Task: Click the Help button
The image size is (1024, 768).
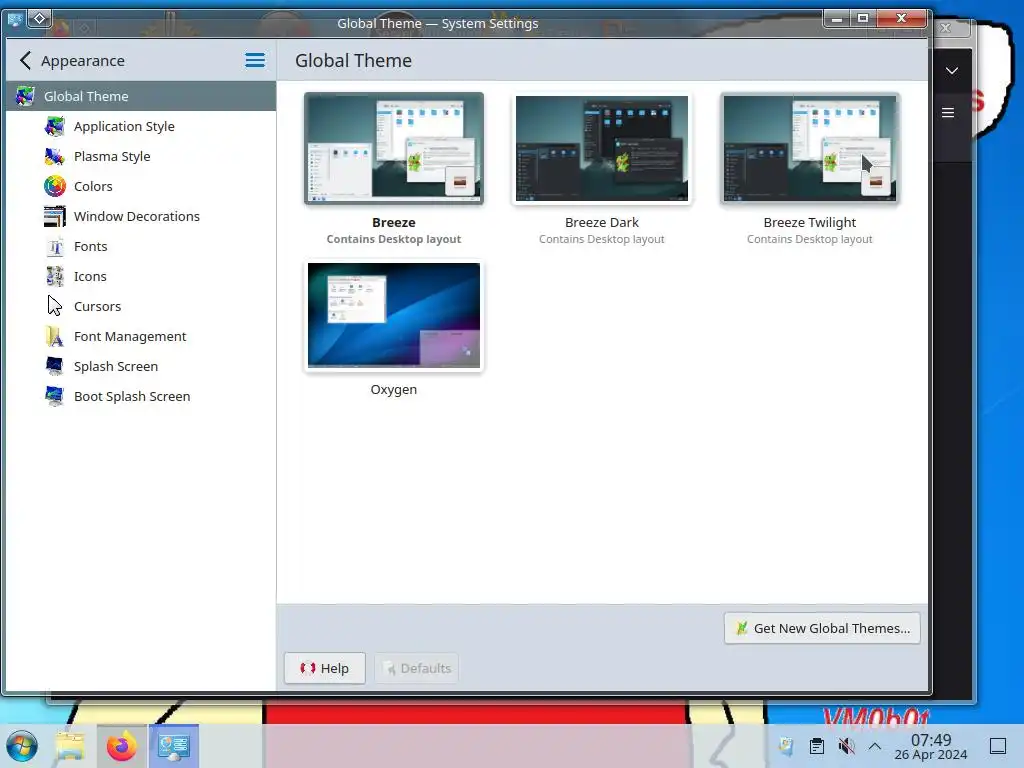Action: 325,668
